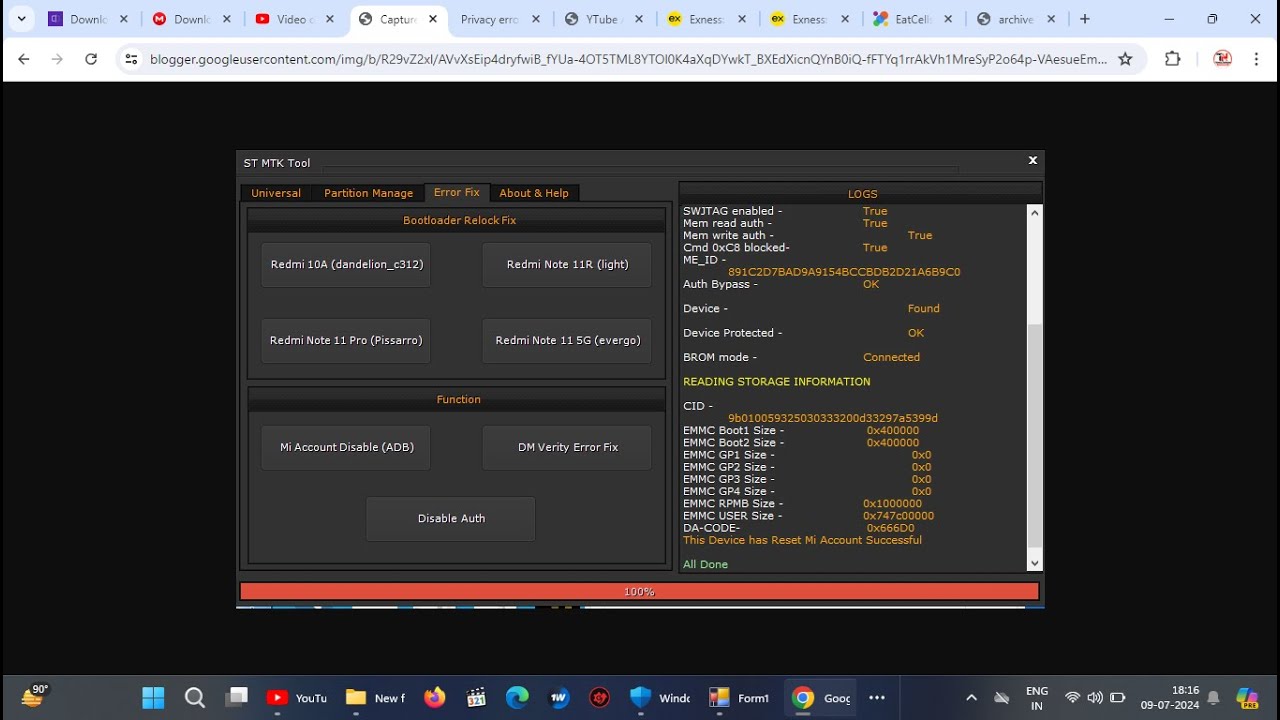1280x720 pixels.
Task: Open the About & Help tab
Action: pos(534,193)
